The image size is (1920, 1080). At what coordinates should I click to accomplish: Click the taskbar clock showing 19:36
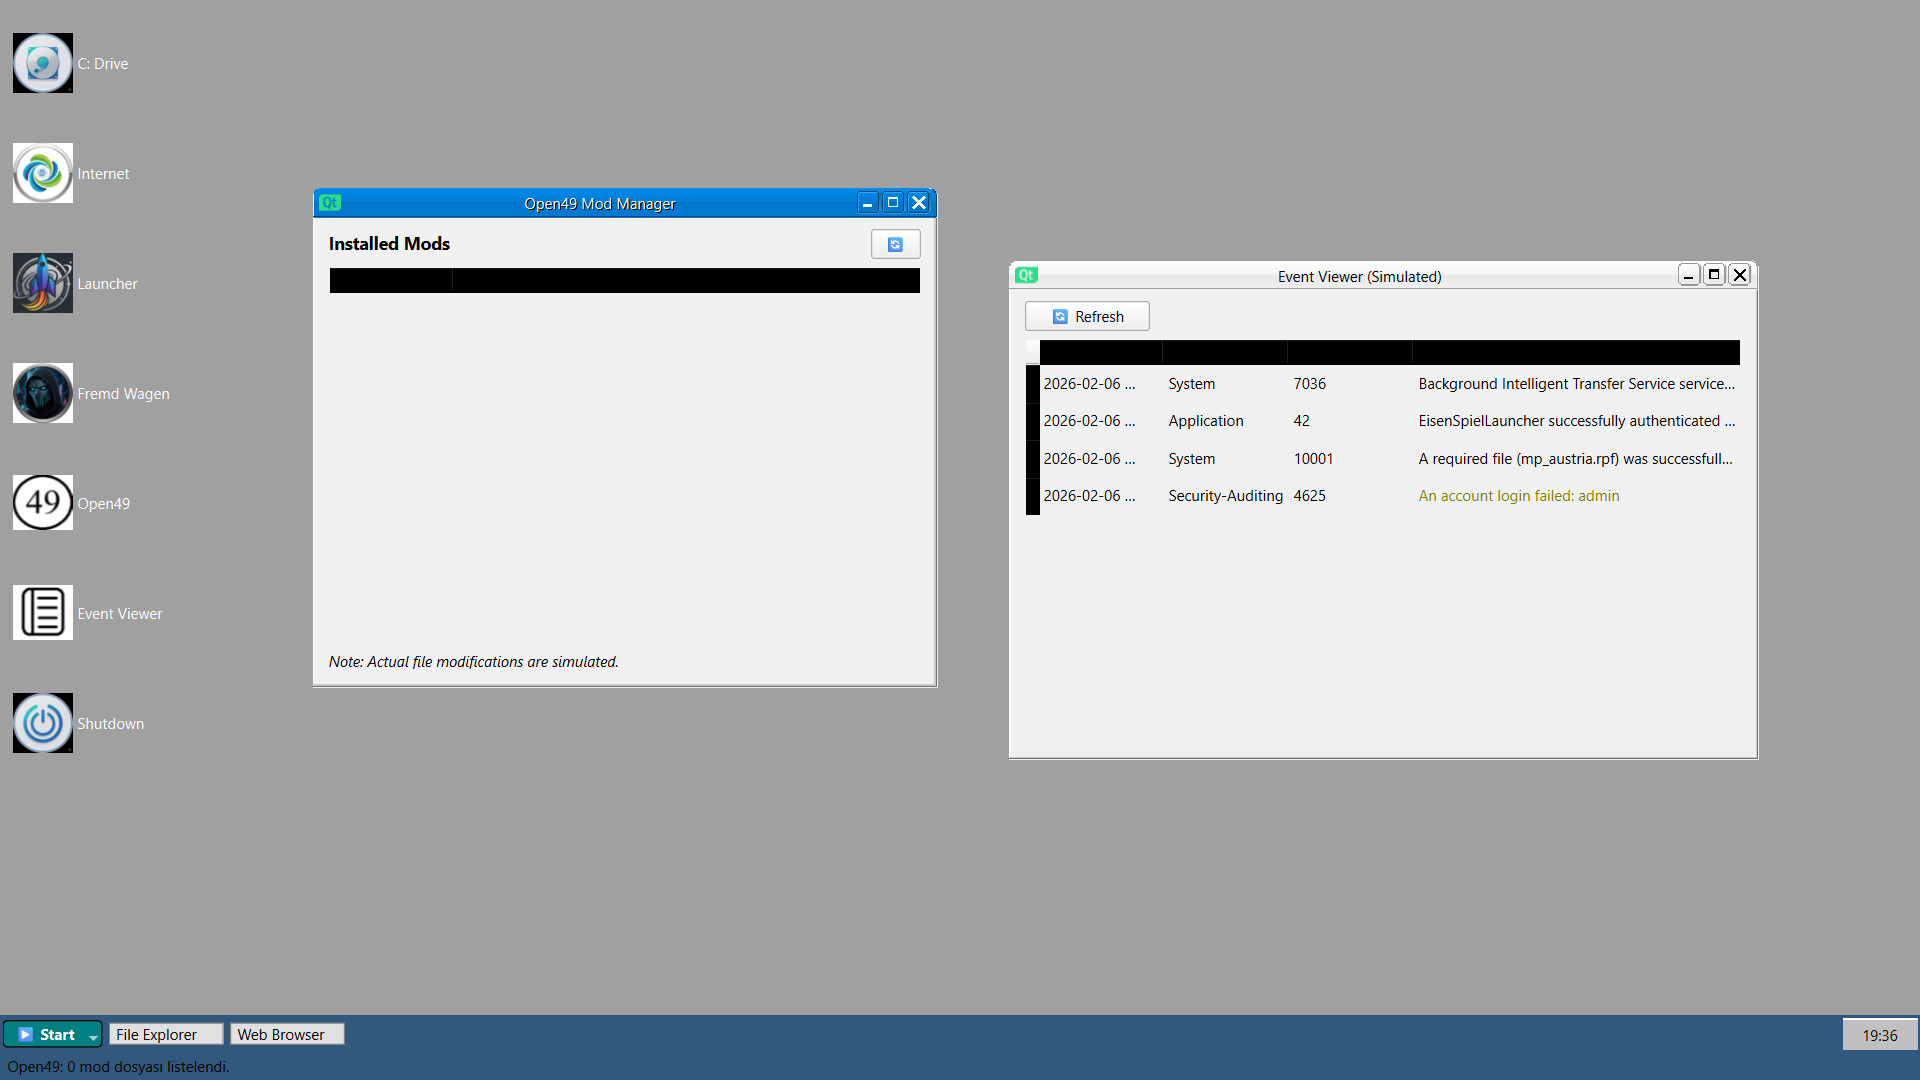1880,1034
